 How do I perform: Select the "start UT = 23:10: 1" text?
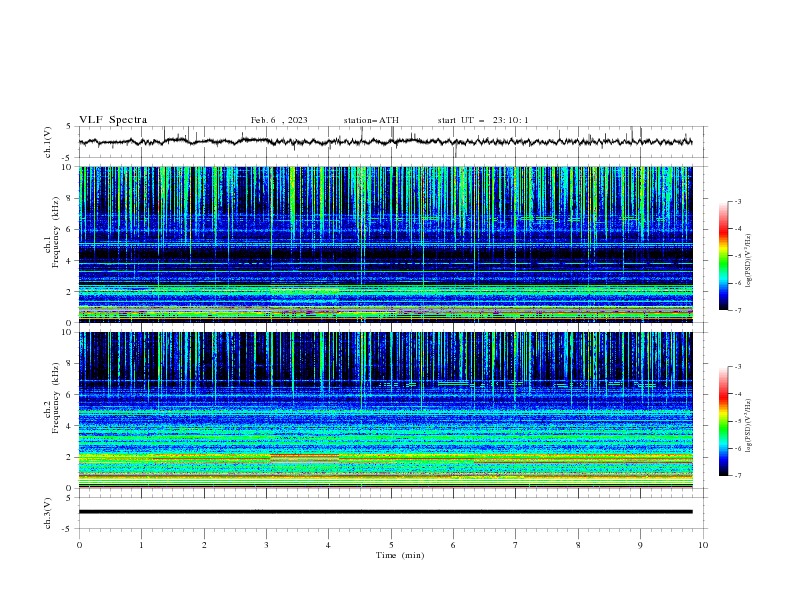coord(483,120)
